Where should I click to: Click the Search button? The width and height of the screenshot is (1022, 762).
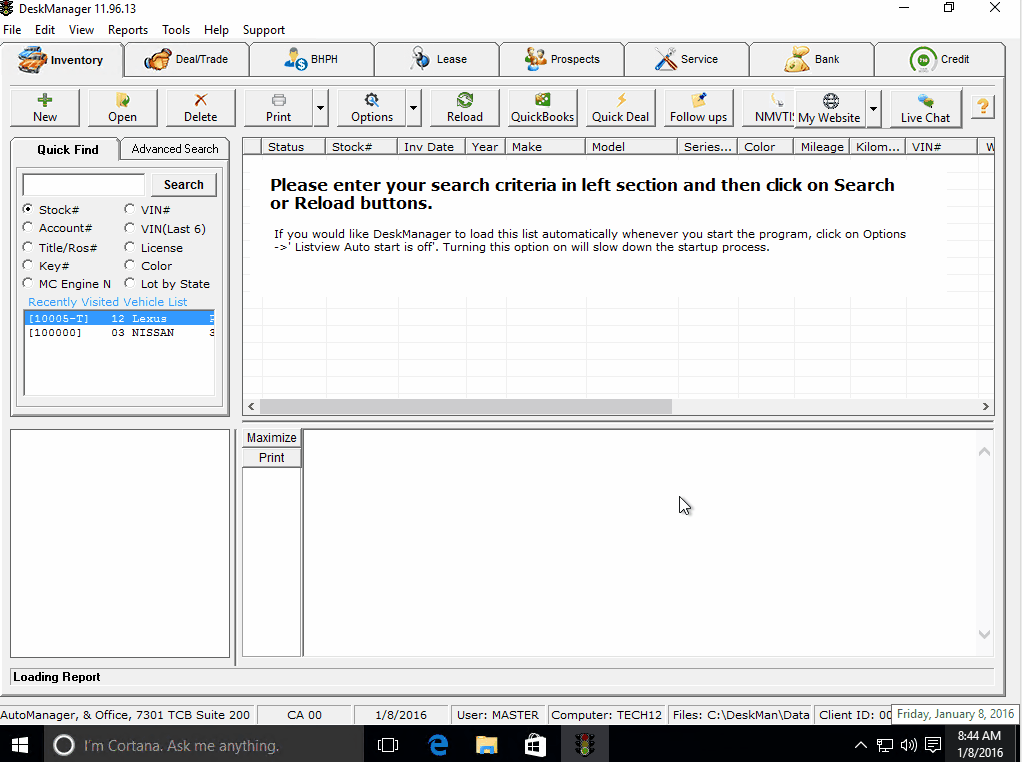click(184, 184)
